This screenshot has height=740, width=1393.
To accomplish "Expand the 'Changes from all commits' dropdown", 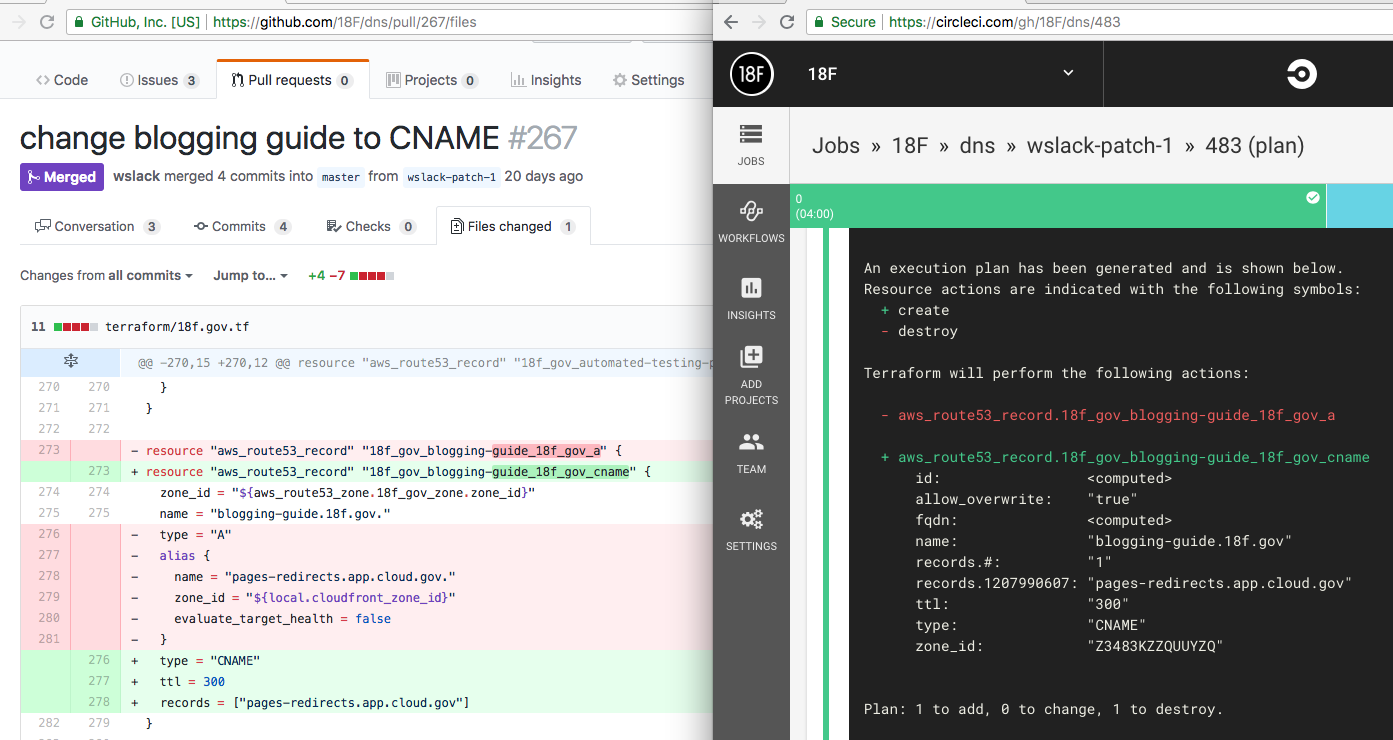I will tap(107, 276).
